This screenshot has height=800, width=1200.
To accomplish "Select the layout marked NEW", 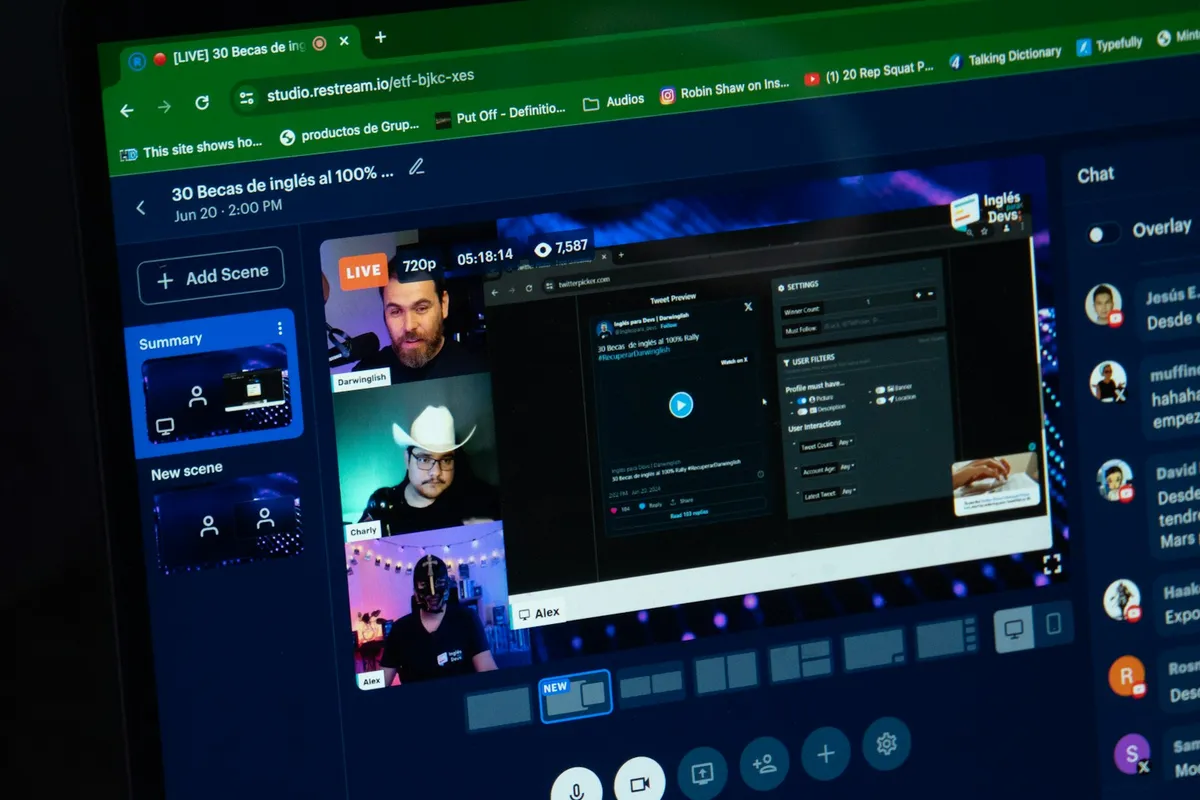I will click(x=575, y=695).
